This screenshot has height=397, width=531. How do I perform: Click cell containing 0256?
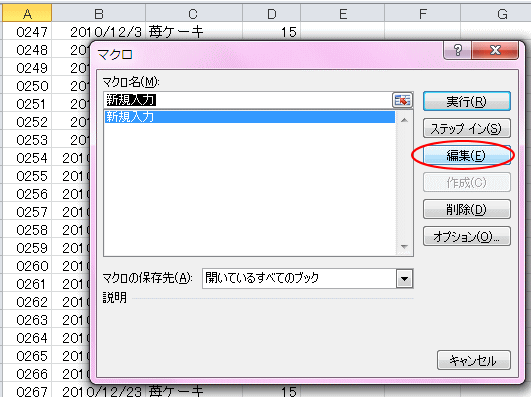click(x=27, y=194)
